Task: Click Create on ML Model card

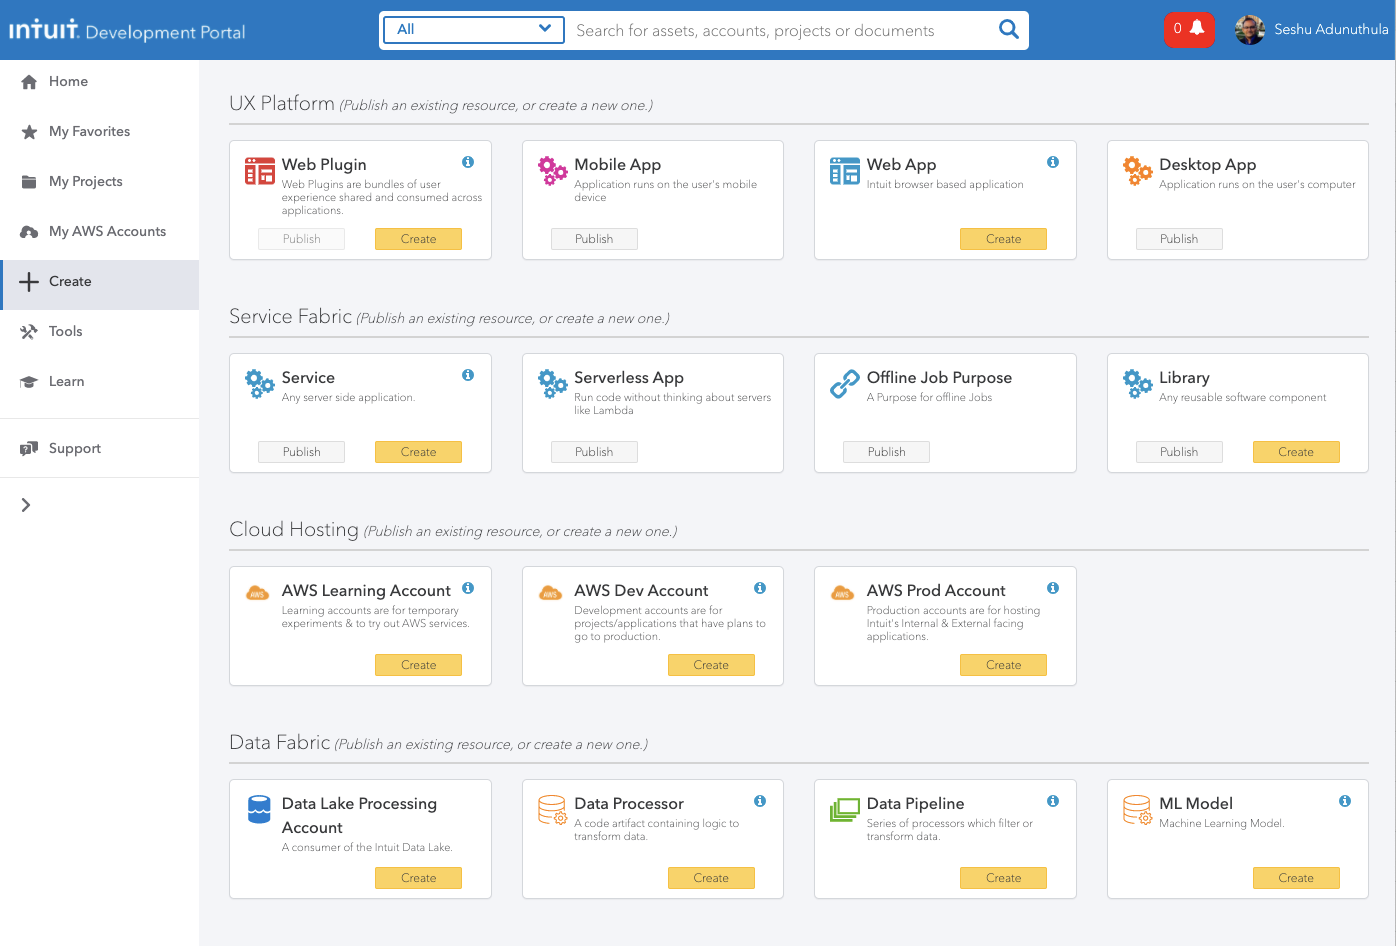Action: tap(1296, 878)
